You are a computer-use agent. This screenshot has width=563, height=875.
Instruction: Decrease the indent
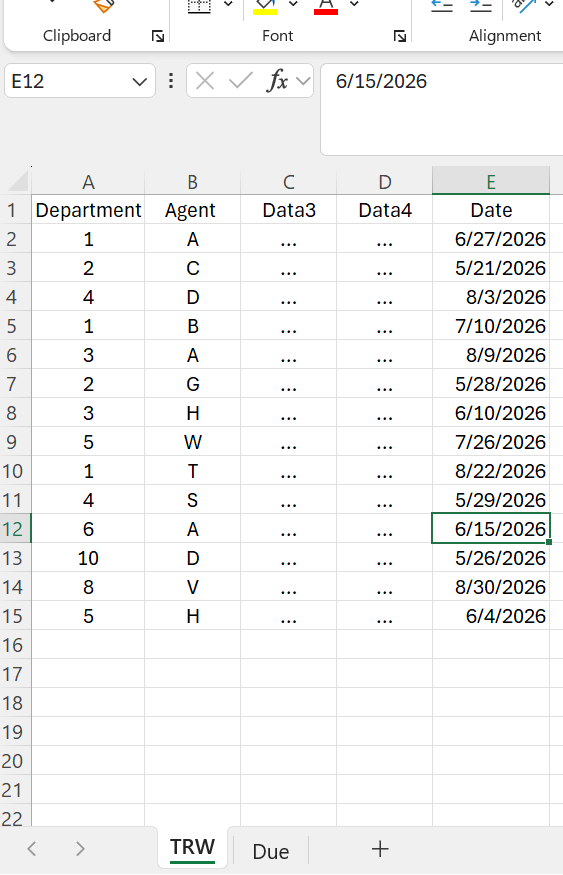tap(442, 6)
